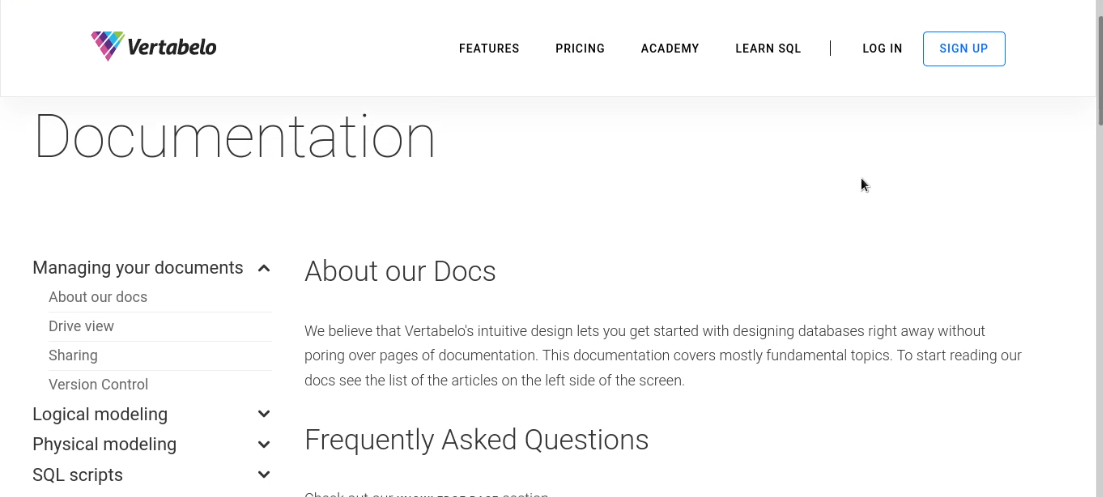This screenshot has width=1103, height=497.
Task: Open the Learn SQL link
Action: coord(768,49)
